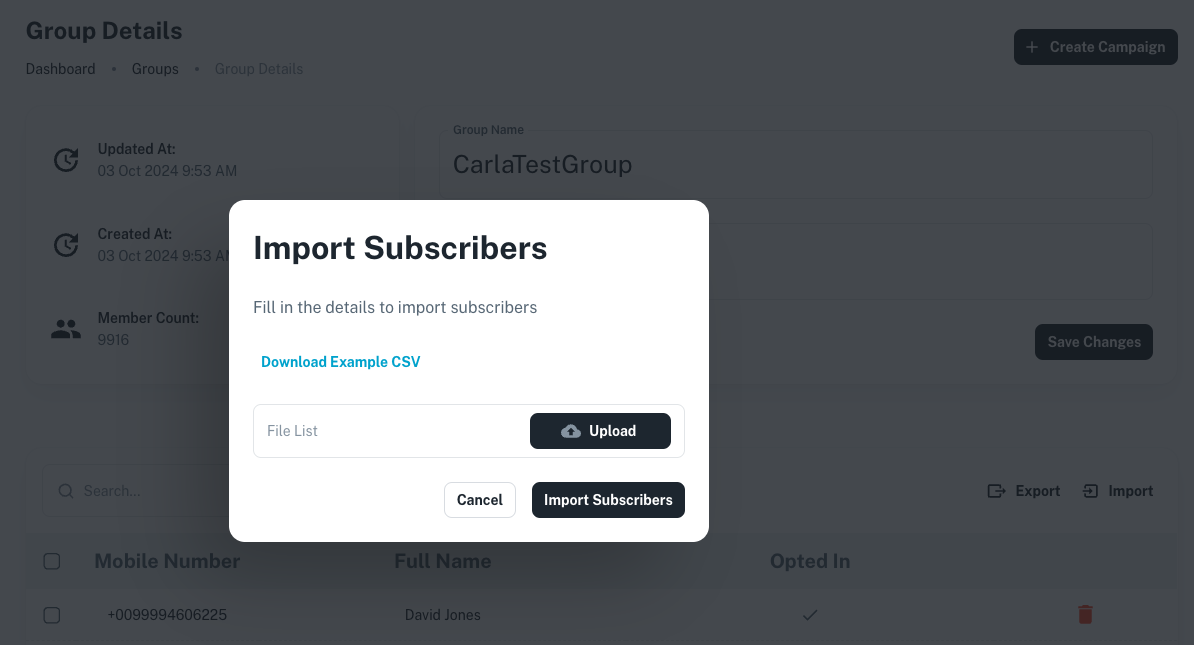Viewport: 1194px width, 645px height.
Task: Click the Export arrow icon
Action: 996,491
